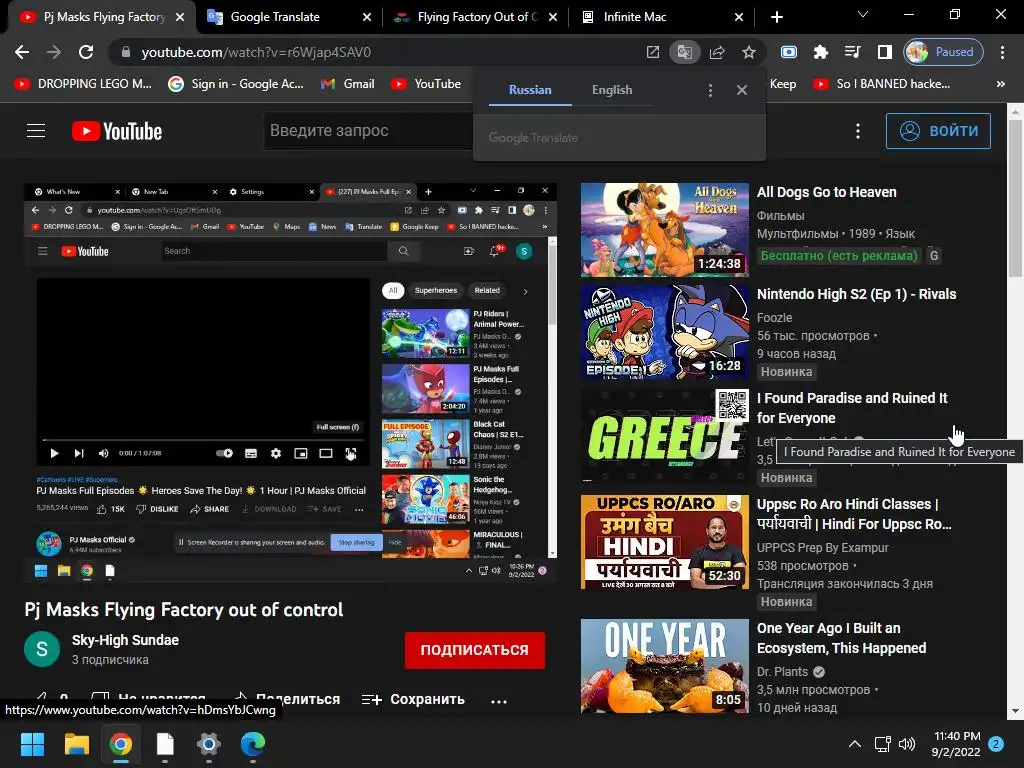Go to YouTube home via logo
The image size is (1024, 768).
[x=117, y=131]
